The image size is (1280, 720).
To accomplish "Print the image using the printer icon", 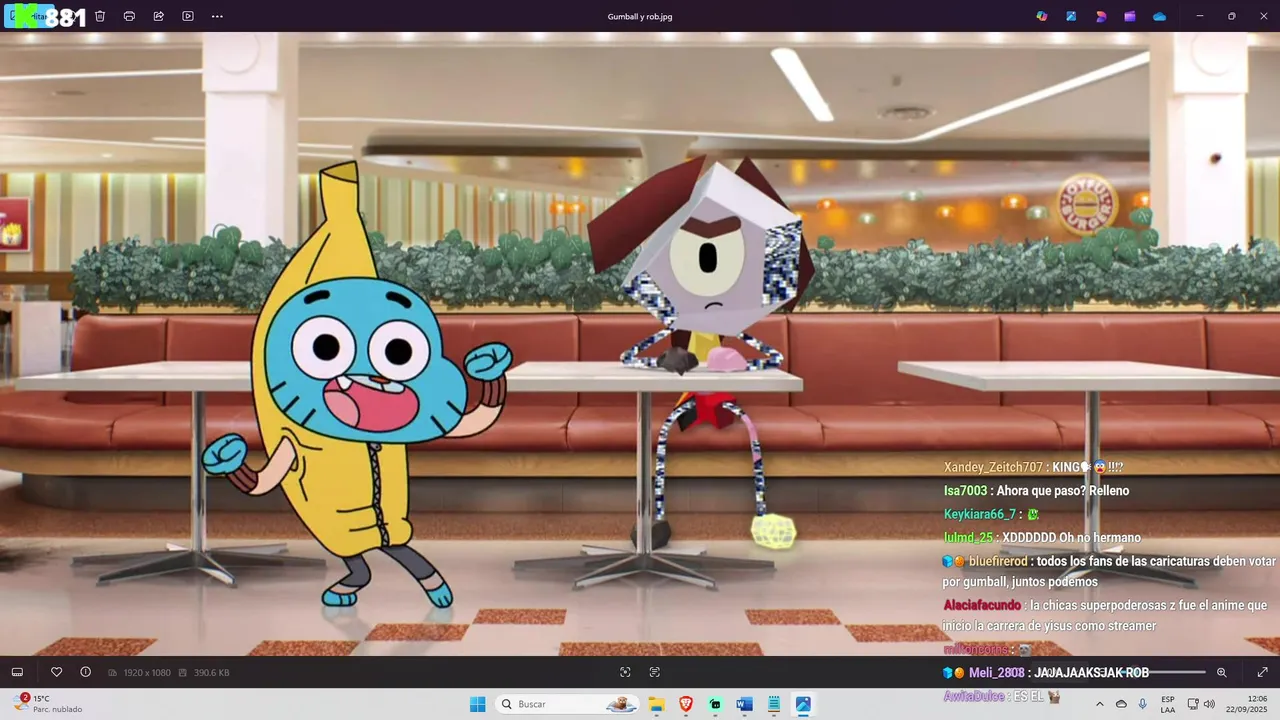I will 129,16.
